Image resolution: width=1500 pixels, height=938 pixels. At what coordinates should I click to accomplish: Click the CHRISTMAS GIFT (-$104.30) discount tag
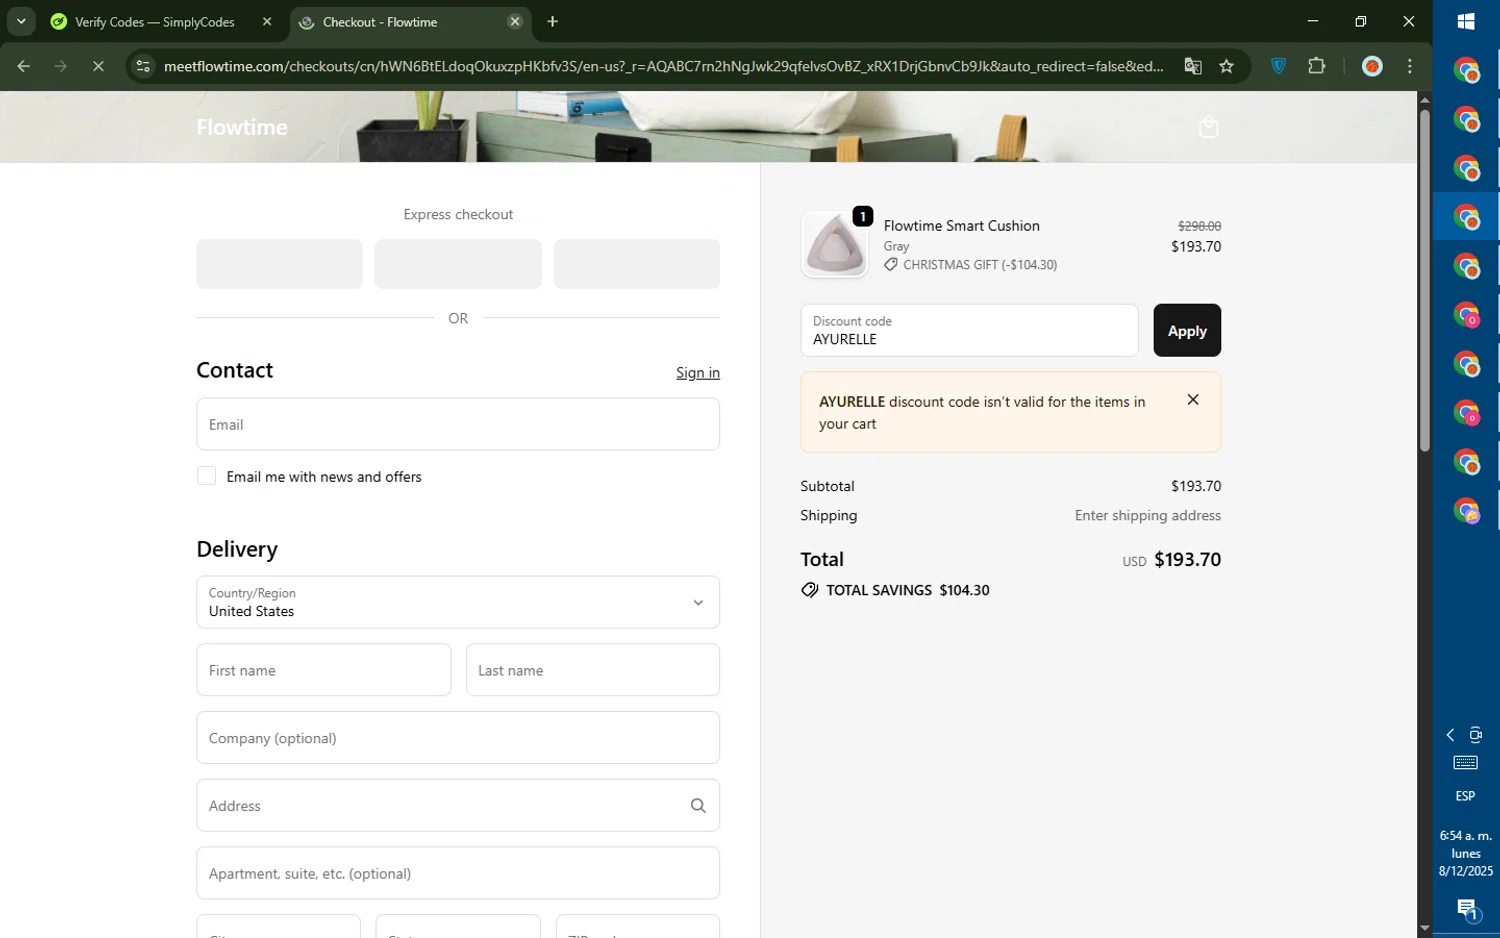point(970,265)
